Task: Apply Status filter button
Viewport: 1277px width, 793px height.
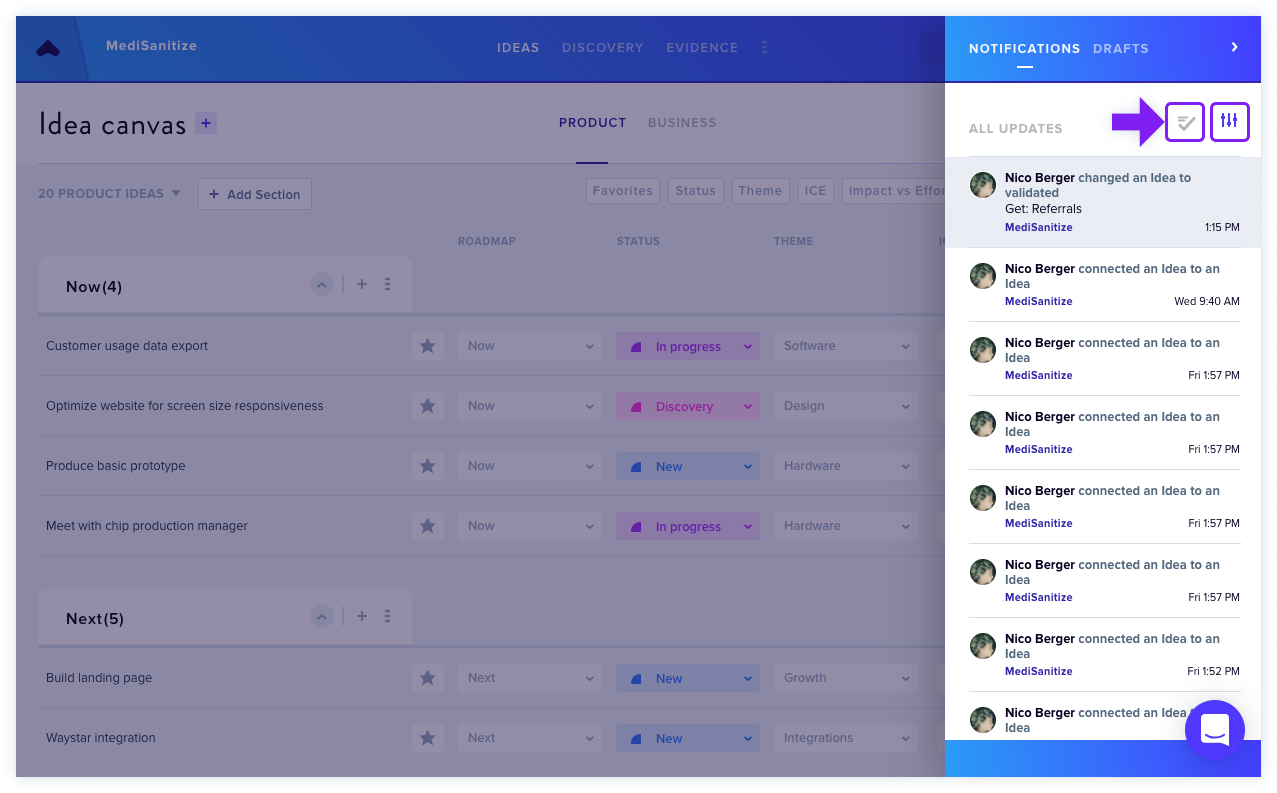Action: click(x=695, y=191)
